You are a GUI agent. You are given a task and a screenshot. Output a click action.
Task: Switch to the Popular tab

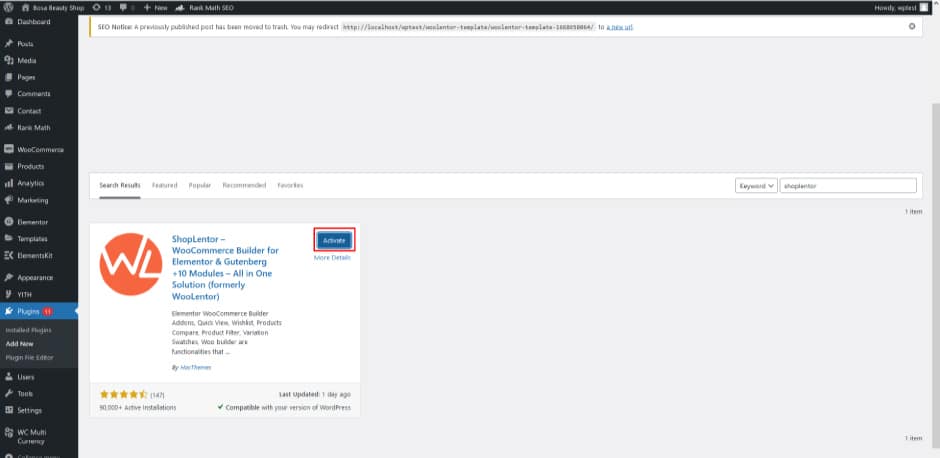[x=200, y=185]
